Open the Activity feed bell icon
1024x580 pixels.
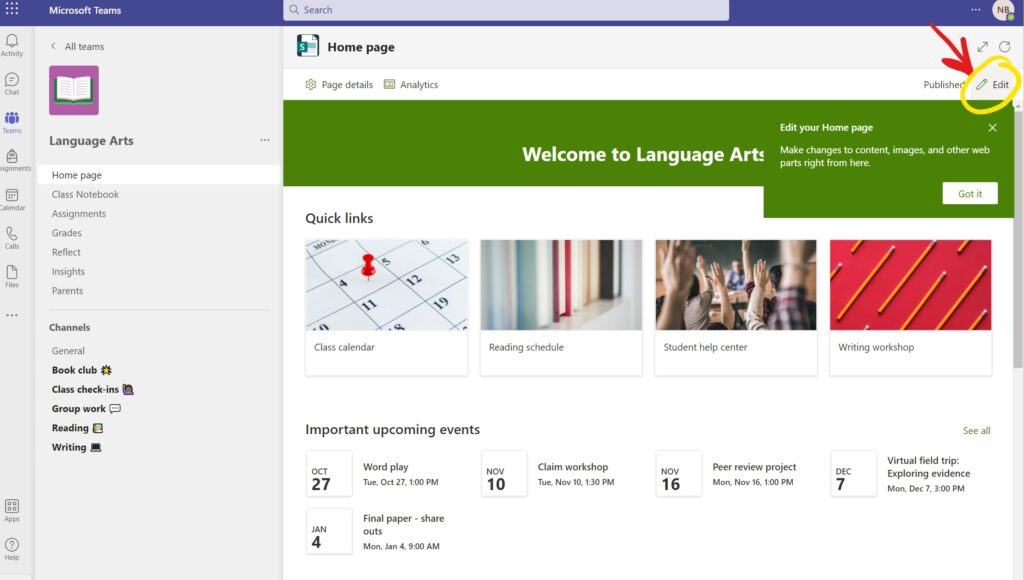point(12,44)
